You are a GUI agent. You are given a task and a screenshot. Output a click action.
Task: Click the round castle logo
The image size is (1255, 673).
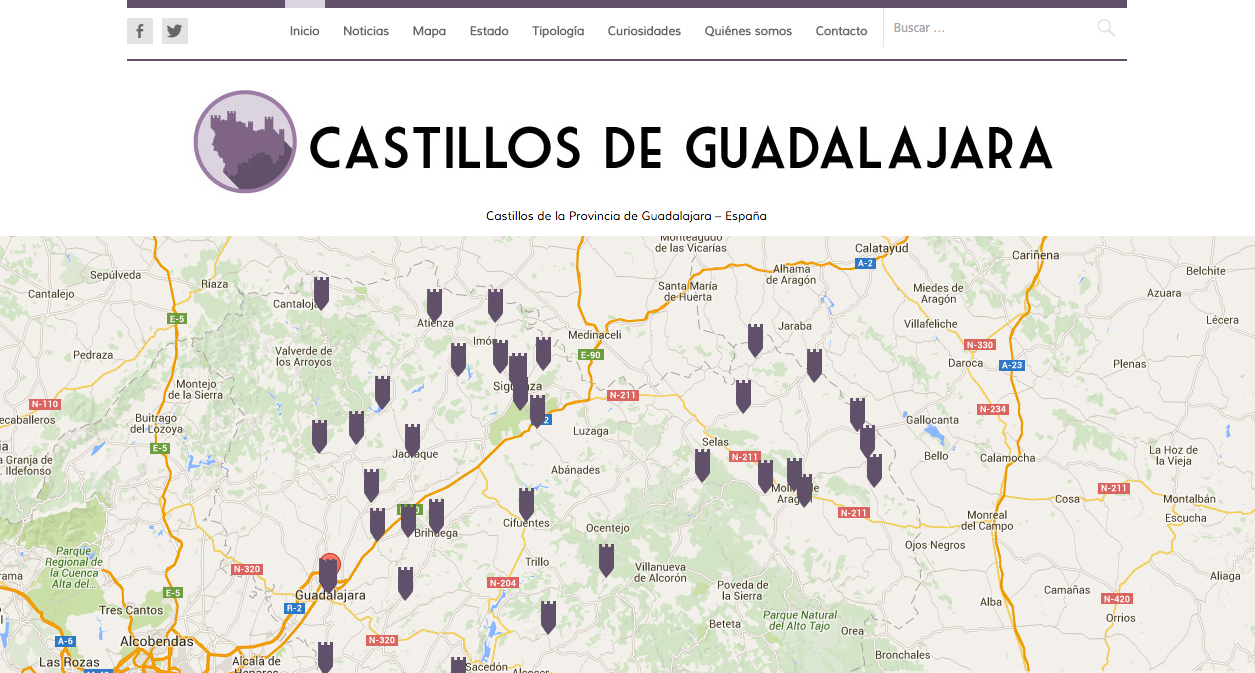(x=245, y=141)
